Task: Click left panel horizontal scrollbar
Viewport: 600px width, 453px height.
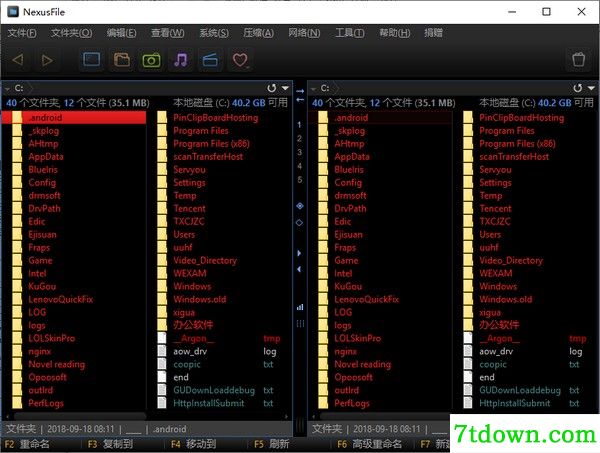Action: click(80, 416)
